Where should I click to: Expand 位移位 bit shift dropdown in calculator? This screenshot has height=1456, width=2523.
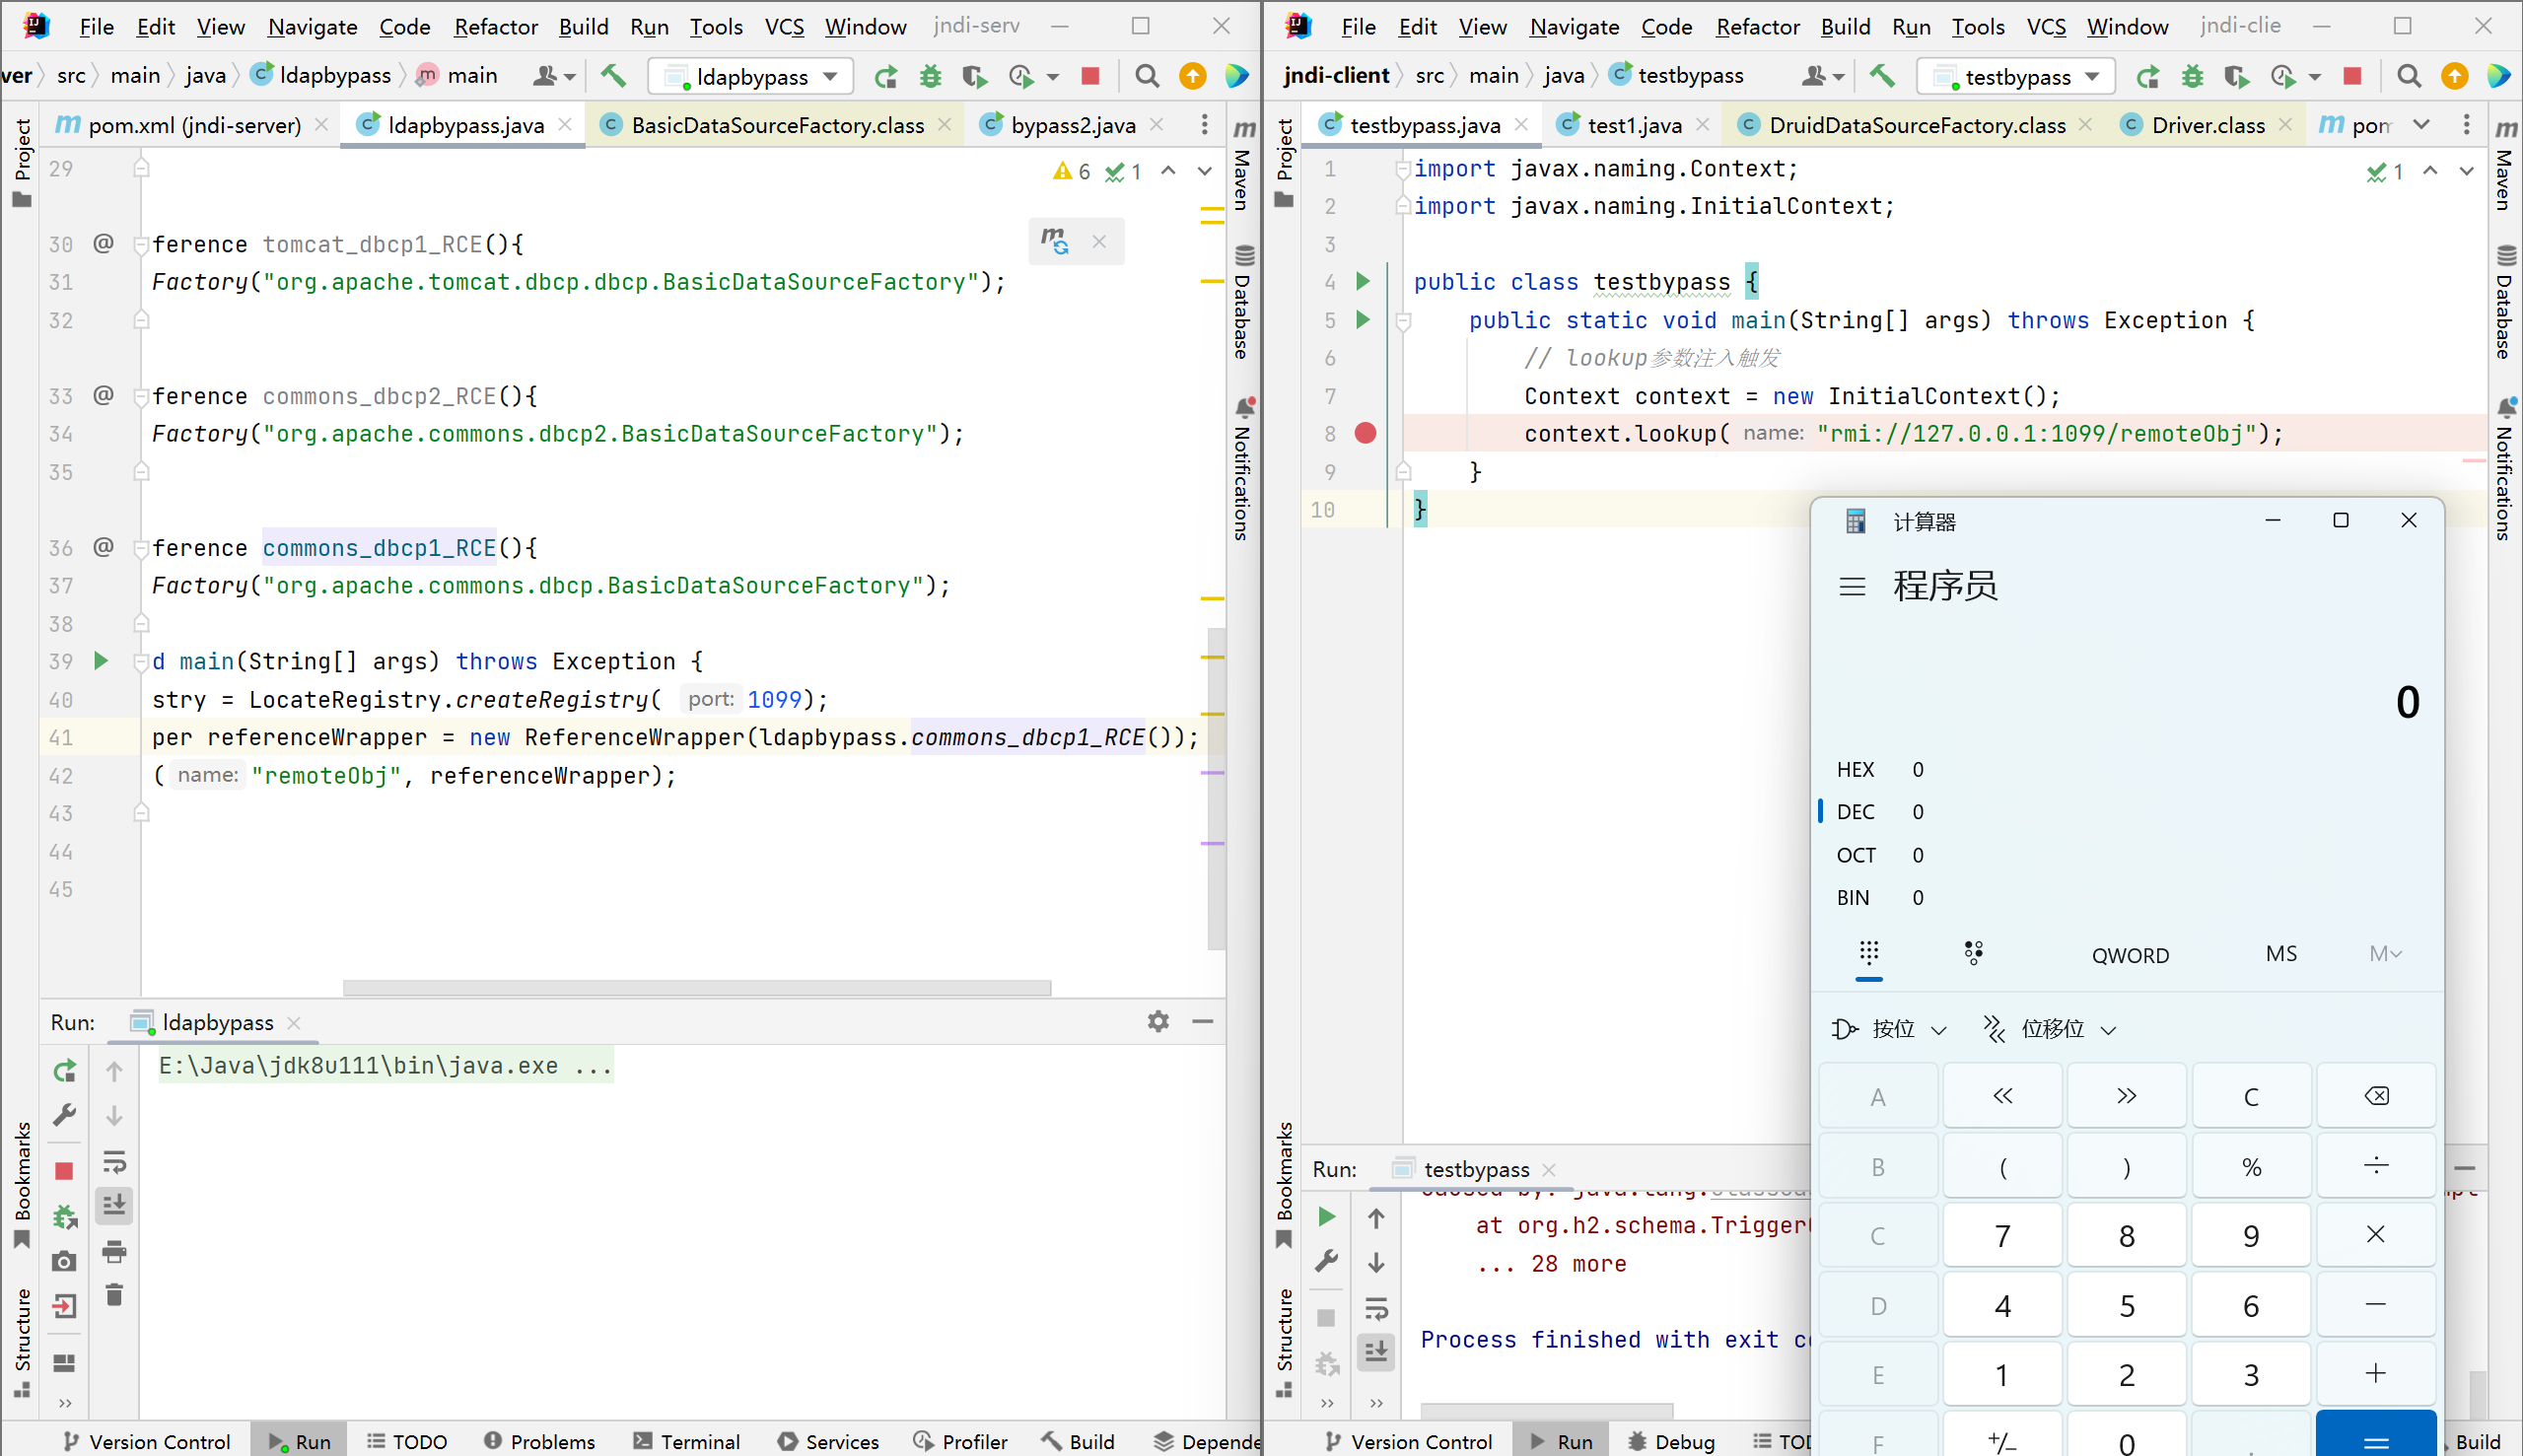pyautogui.click(x=2050, y=1029)
